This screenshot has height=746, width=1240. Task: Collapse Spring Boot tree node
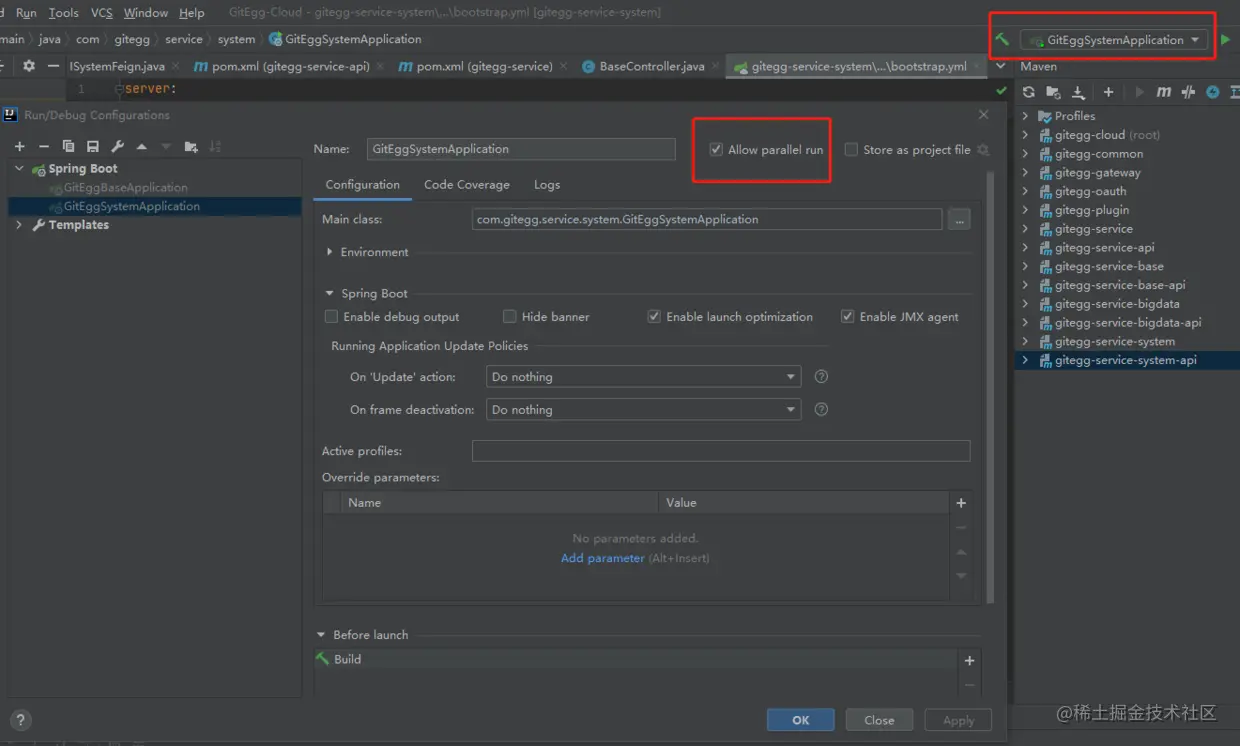19,168
